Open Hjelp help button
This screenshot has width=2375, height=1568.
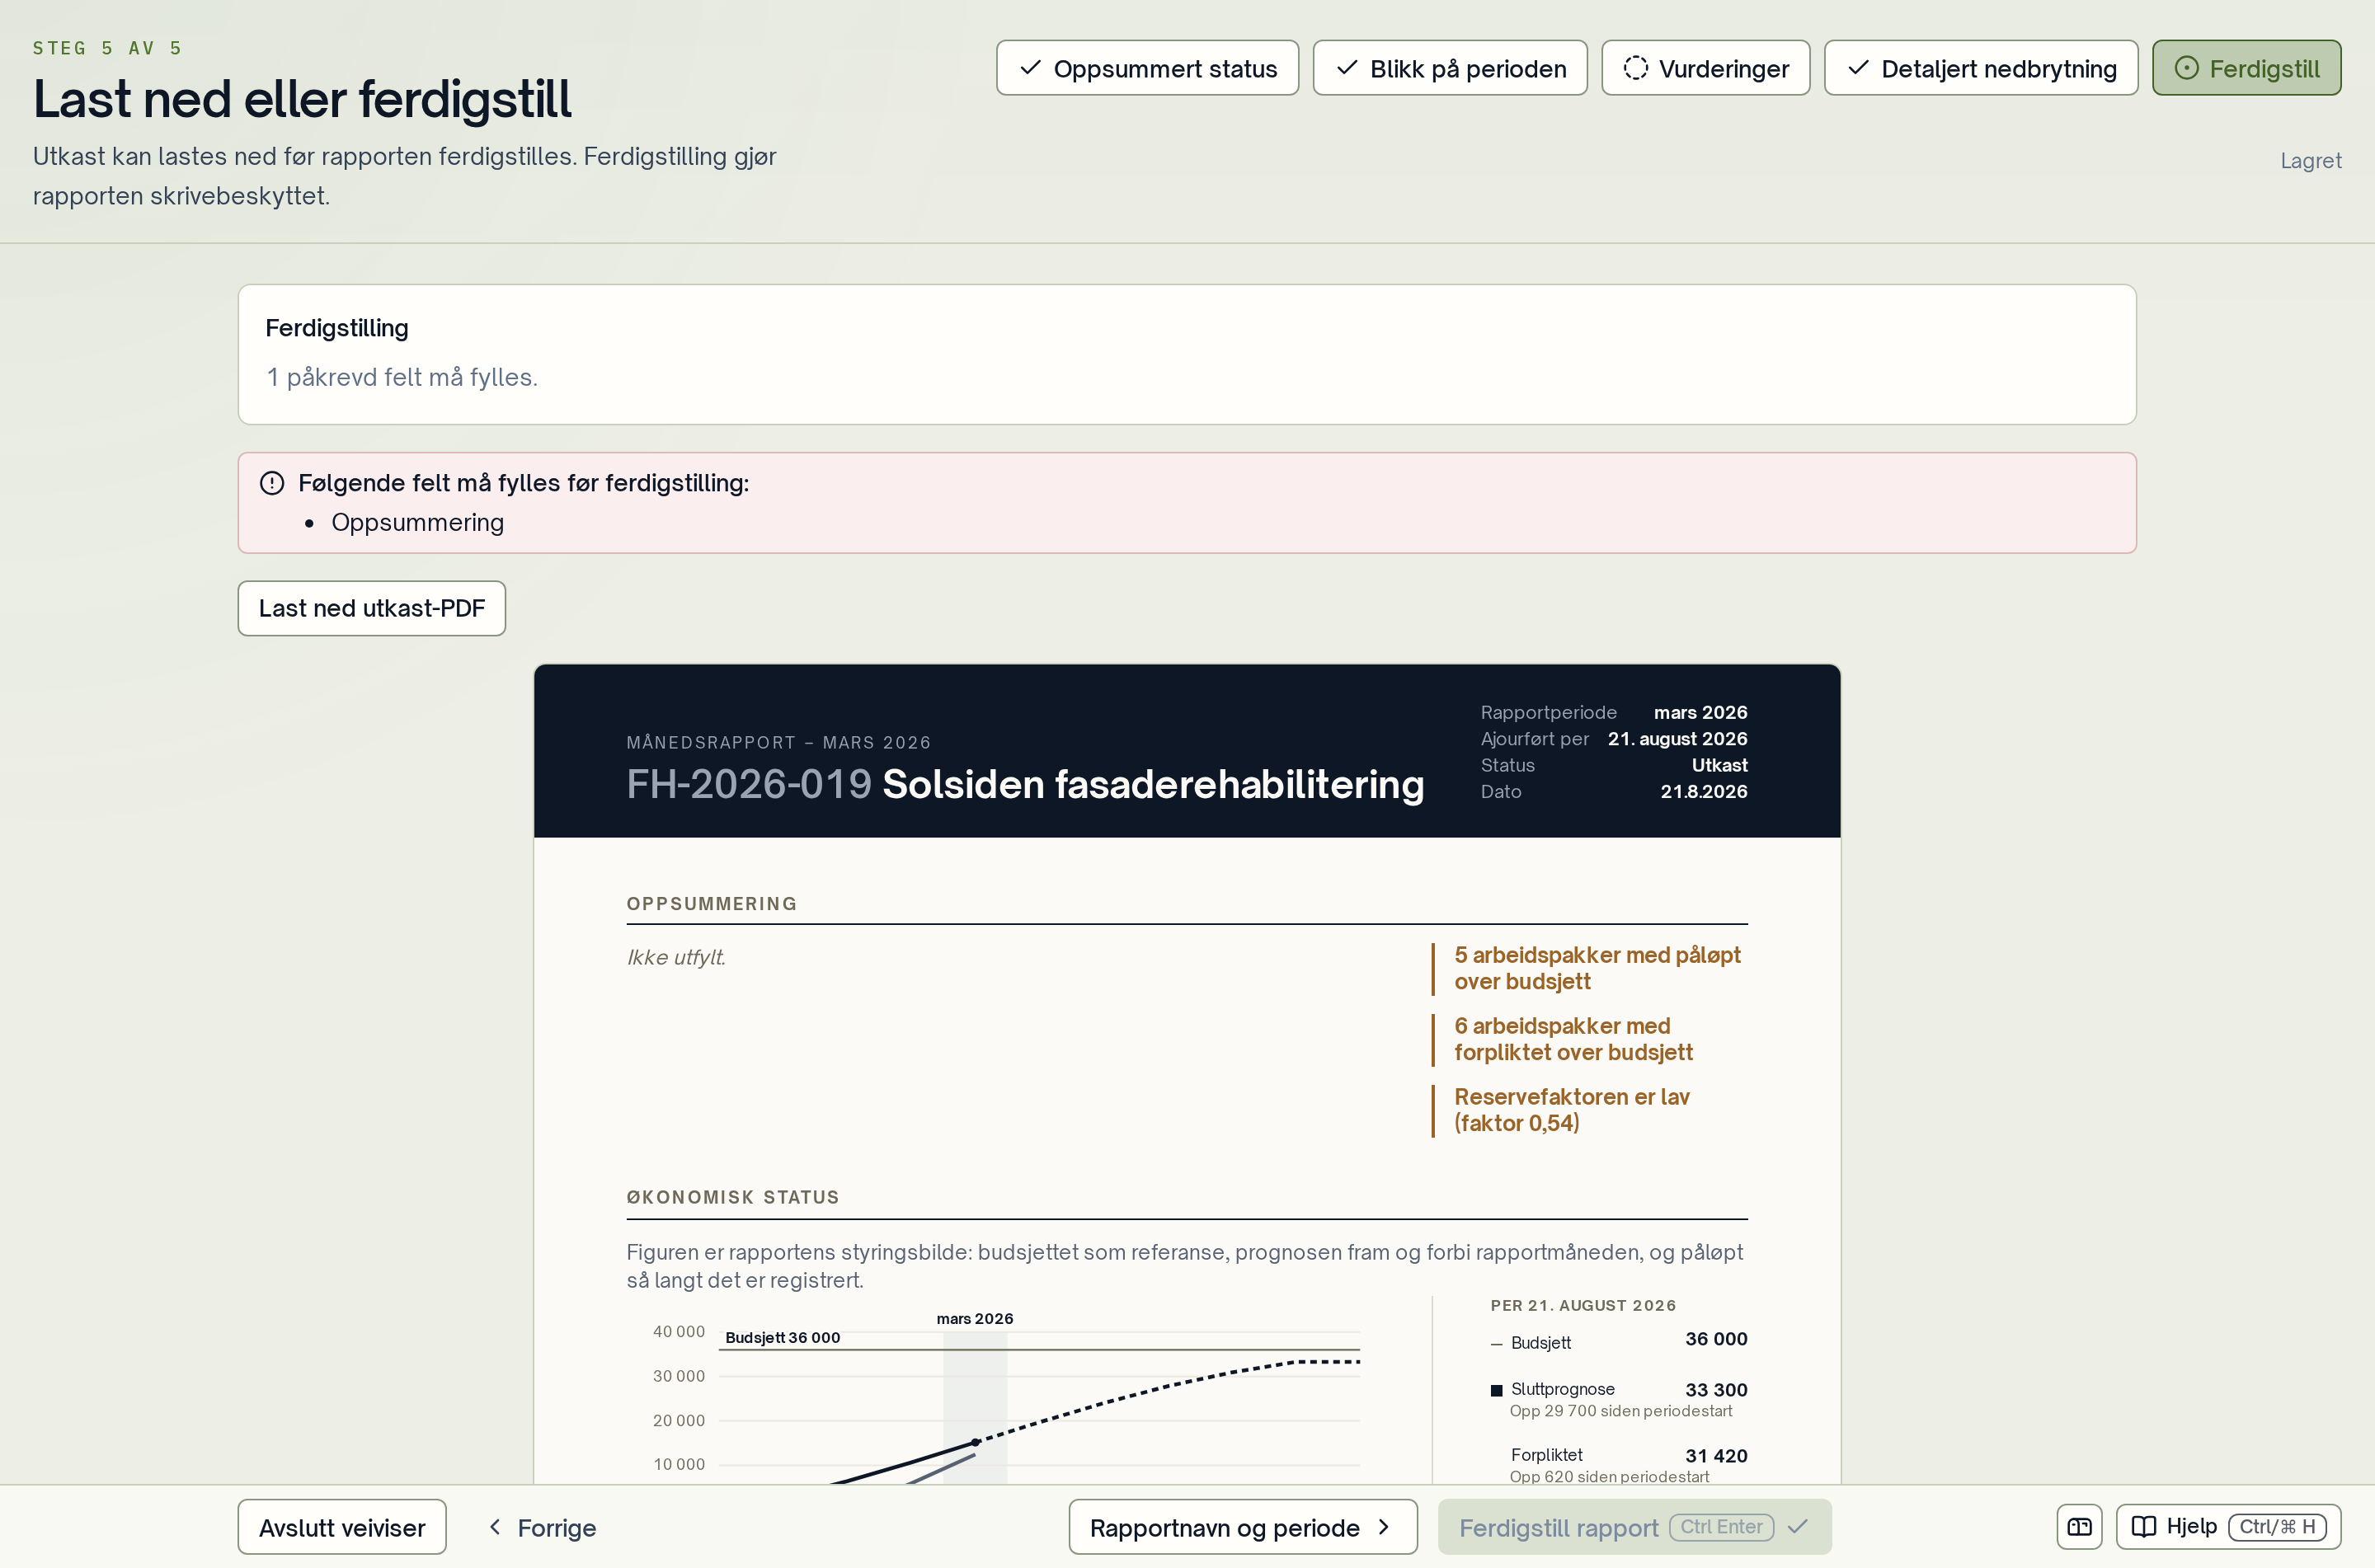[2228, 1527]
